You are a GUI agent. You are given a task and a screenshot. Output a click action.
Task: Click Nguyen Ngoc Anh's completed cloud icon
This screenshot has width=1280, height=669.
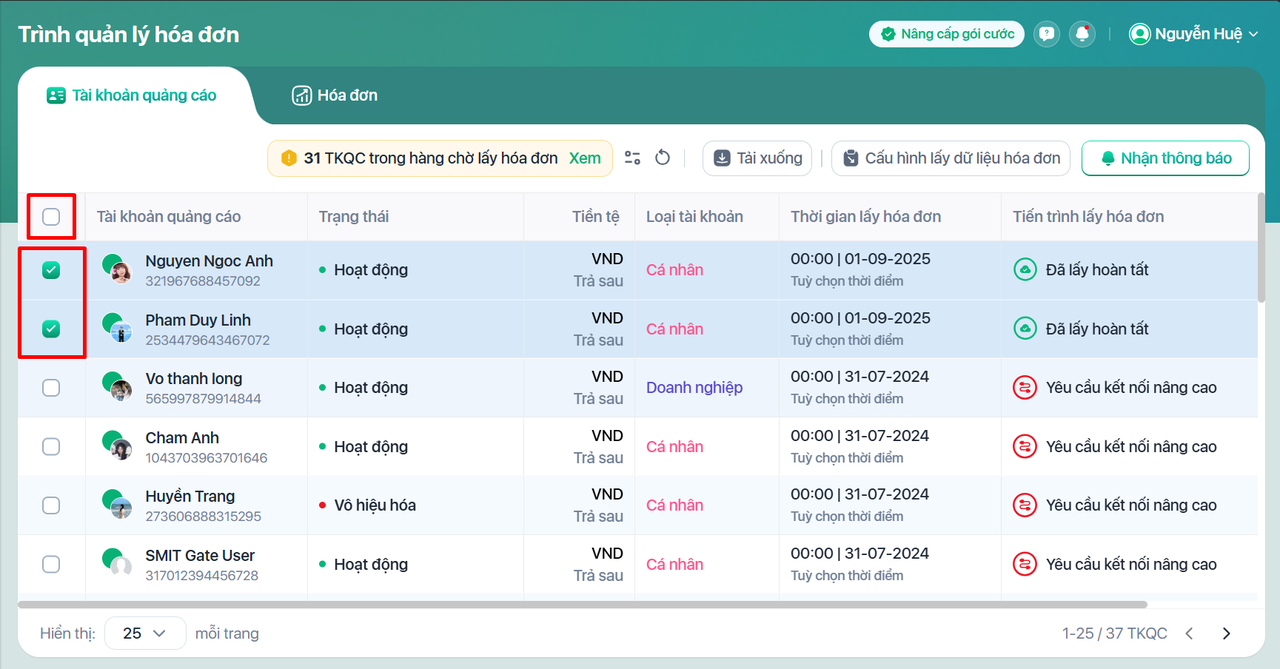[1024, 270]
